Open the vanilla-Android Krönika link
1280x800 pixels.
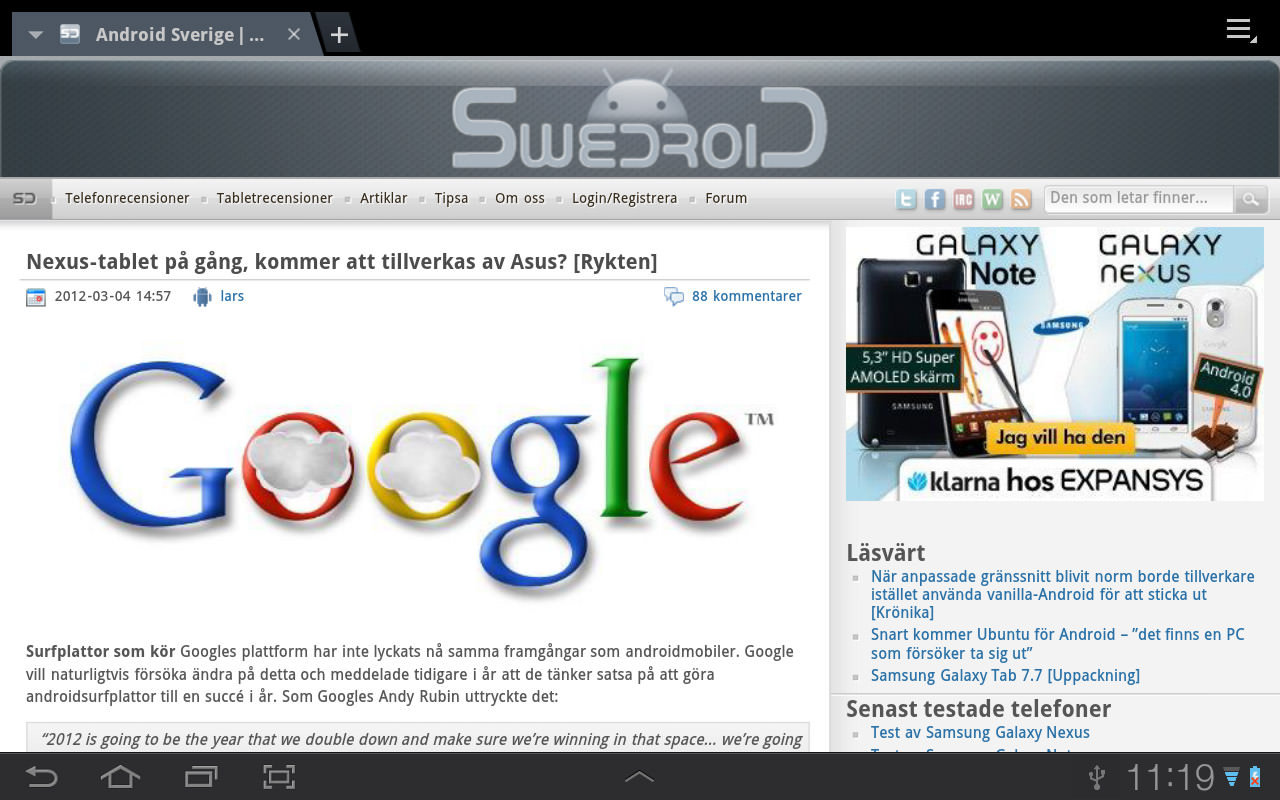pos(1062,594)
